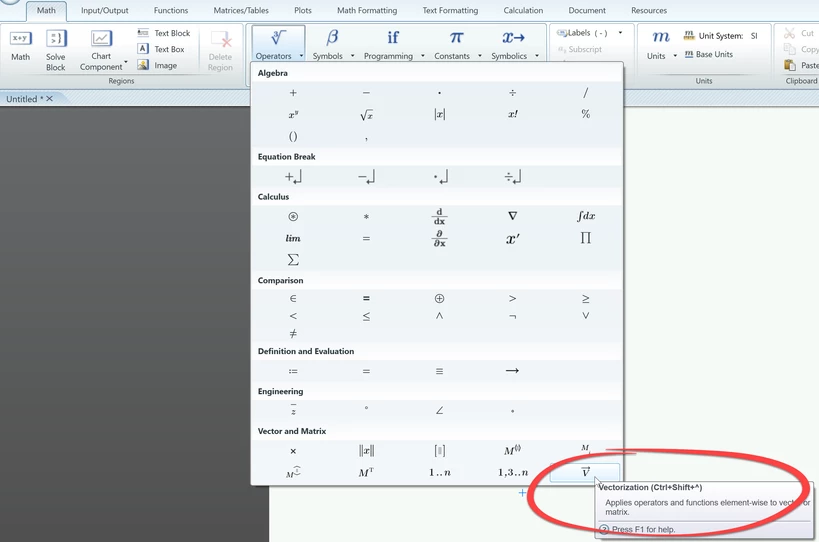Viewport: 819px width, 542px height.
Task: Insert the summation Σ operator
Action: click(x=293, y=260)
